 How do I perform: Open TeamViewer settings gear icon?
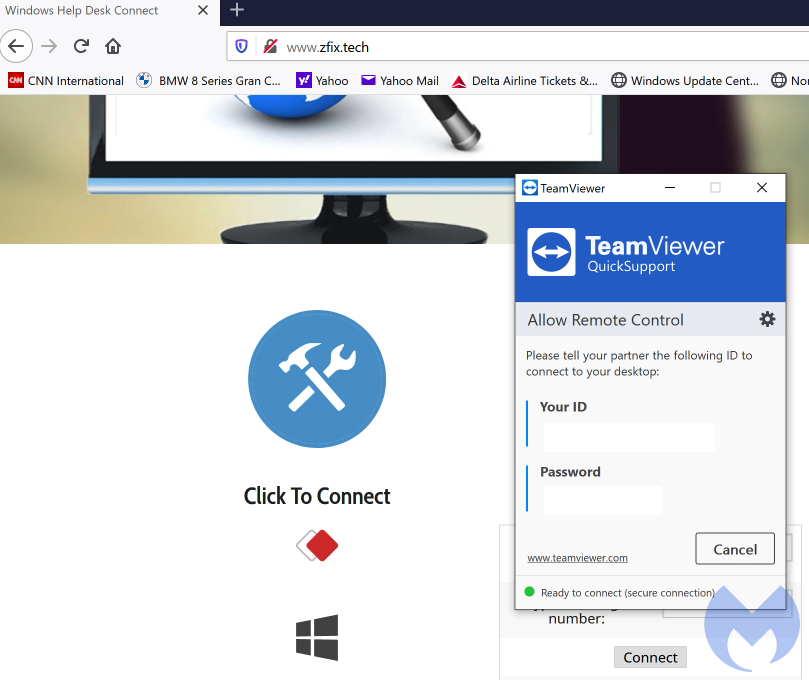click(x=767, y=319)
